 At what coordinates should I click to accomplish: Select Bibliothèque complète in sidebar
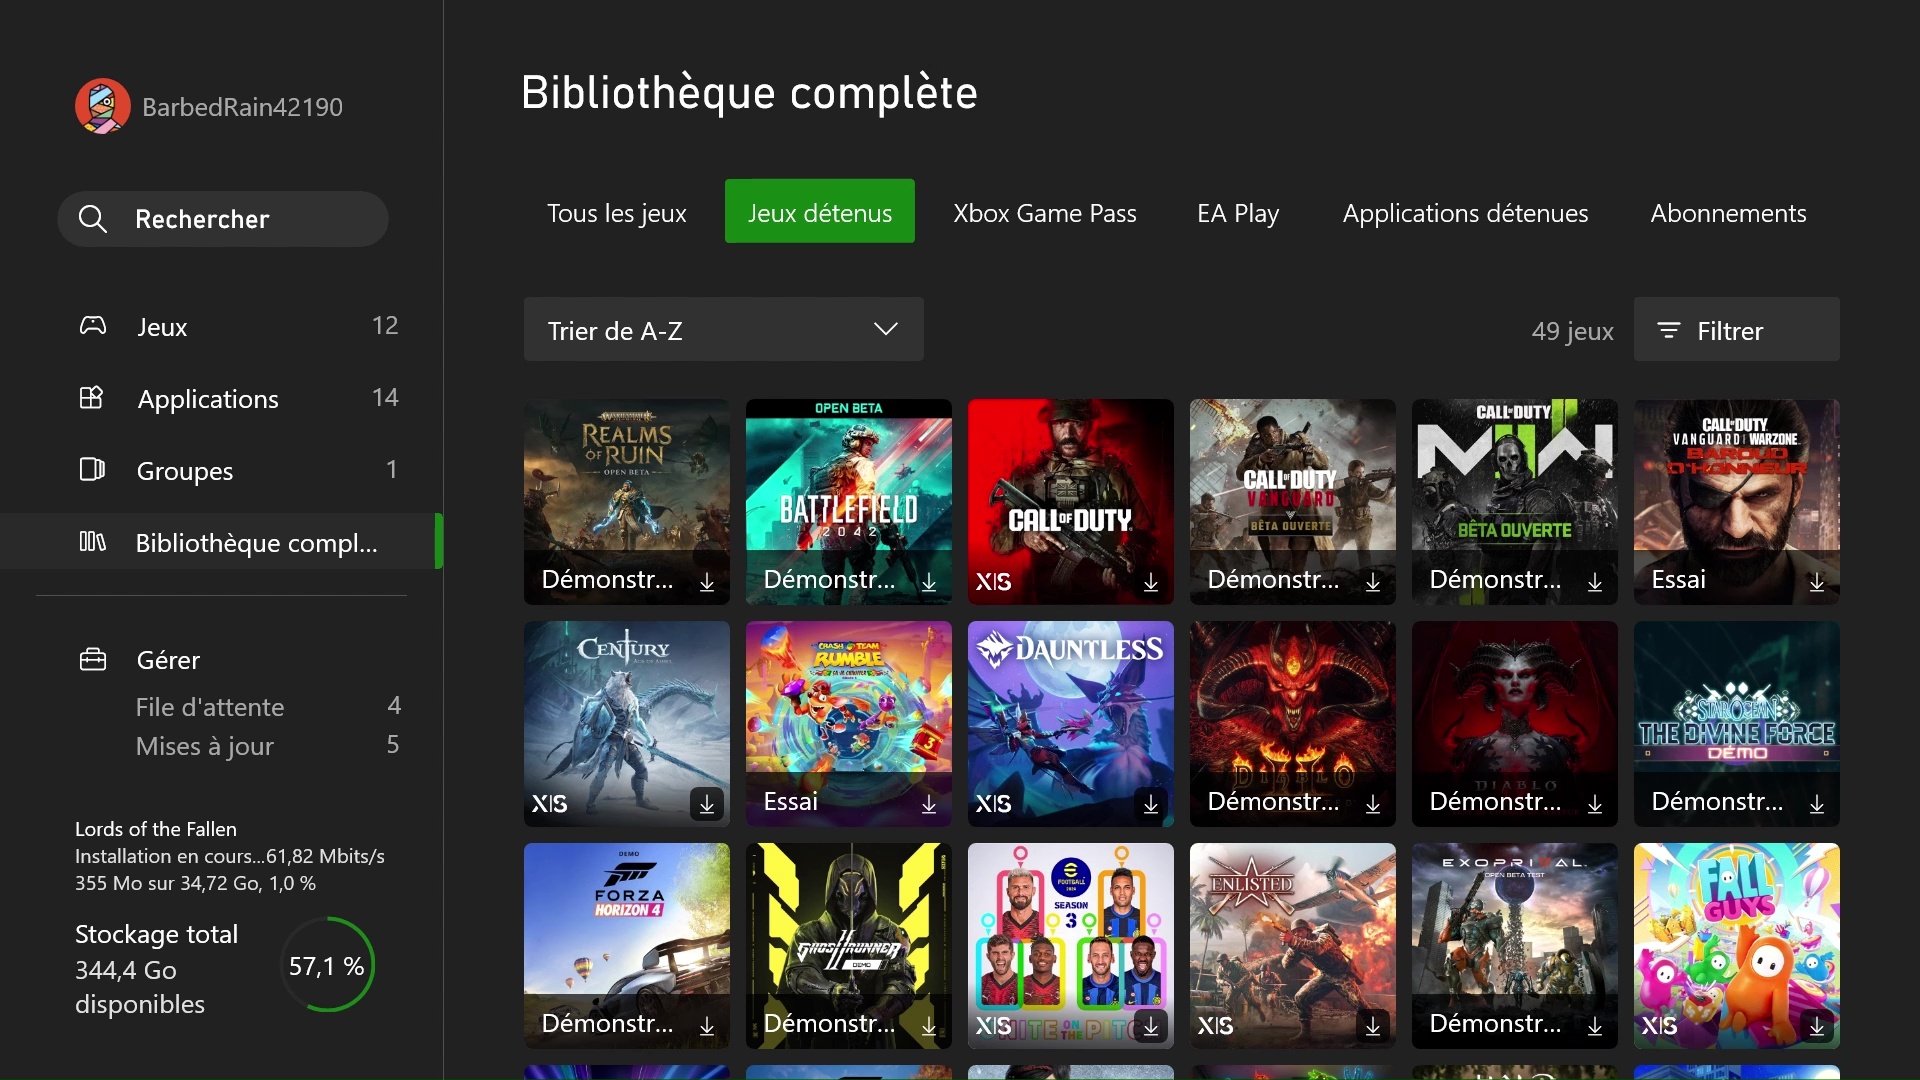222,542
